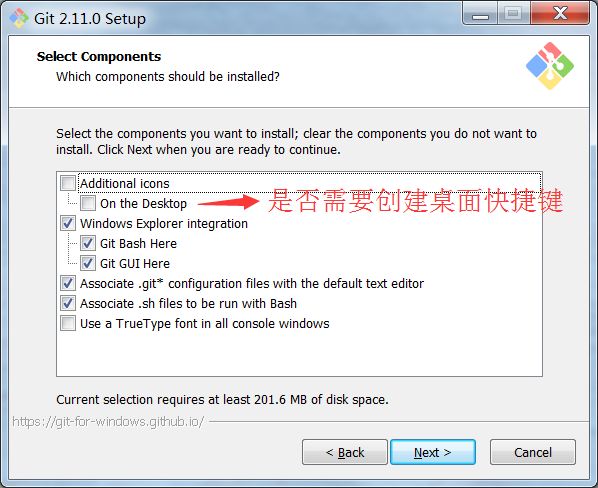598x488 pixels.
Task: Select the Windows Explorer integration label
Action: pos(164,223)
